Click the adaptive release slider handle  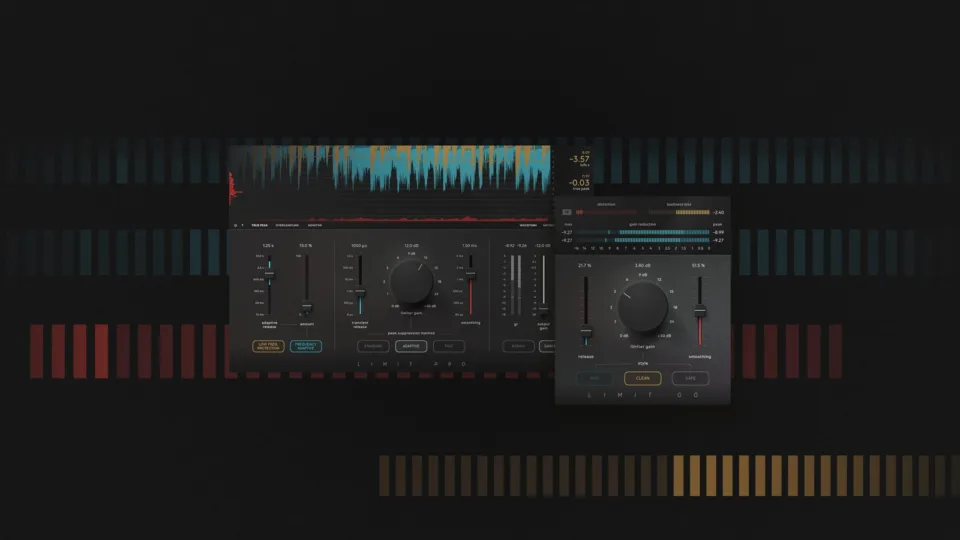pos(269,274)
